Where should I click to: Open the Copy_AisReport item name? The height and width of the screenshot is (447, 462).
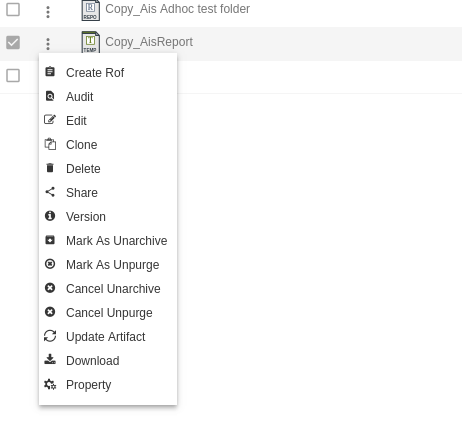coord(149,42)
